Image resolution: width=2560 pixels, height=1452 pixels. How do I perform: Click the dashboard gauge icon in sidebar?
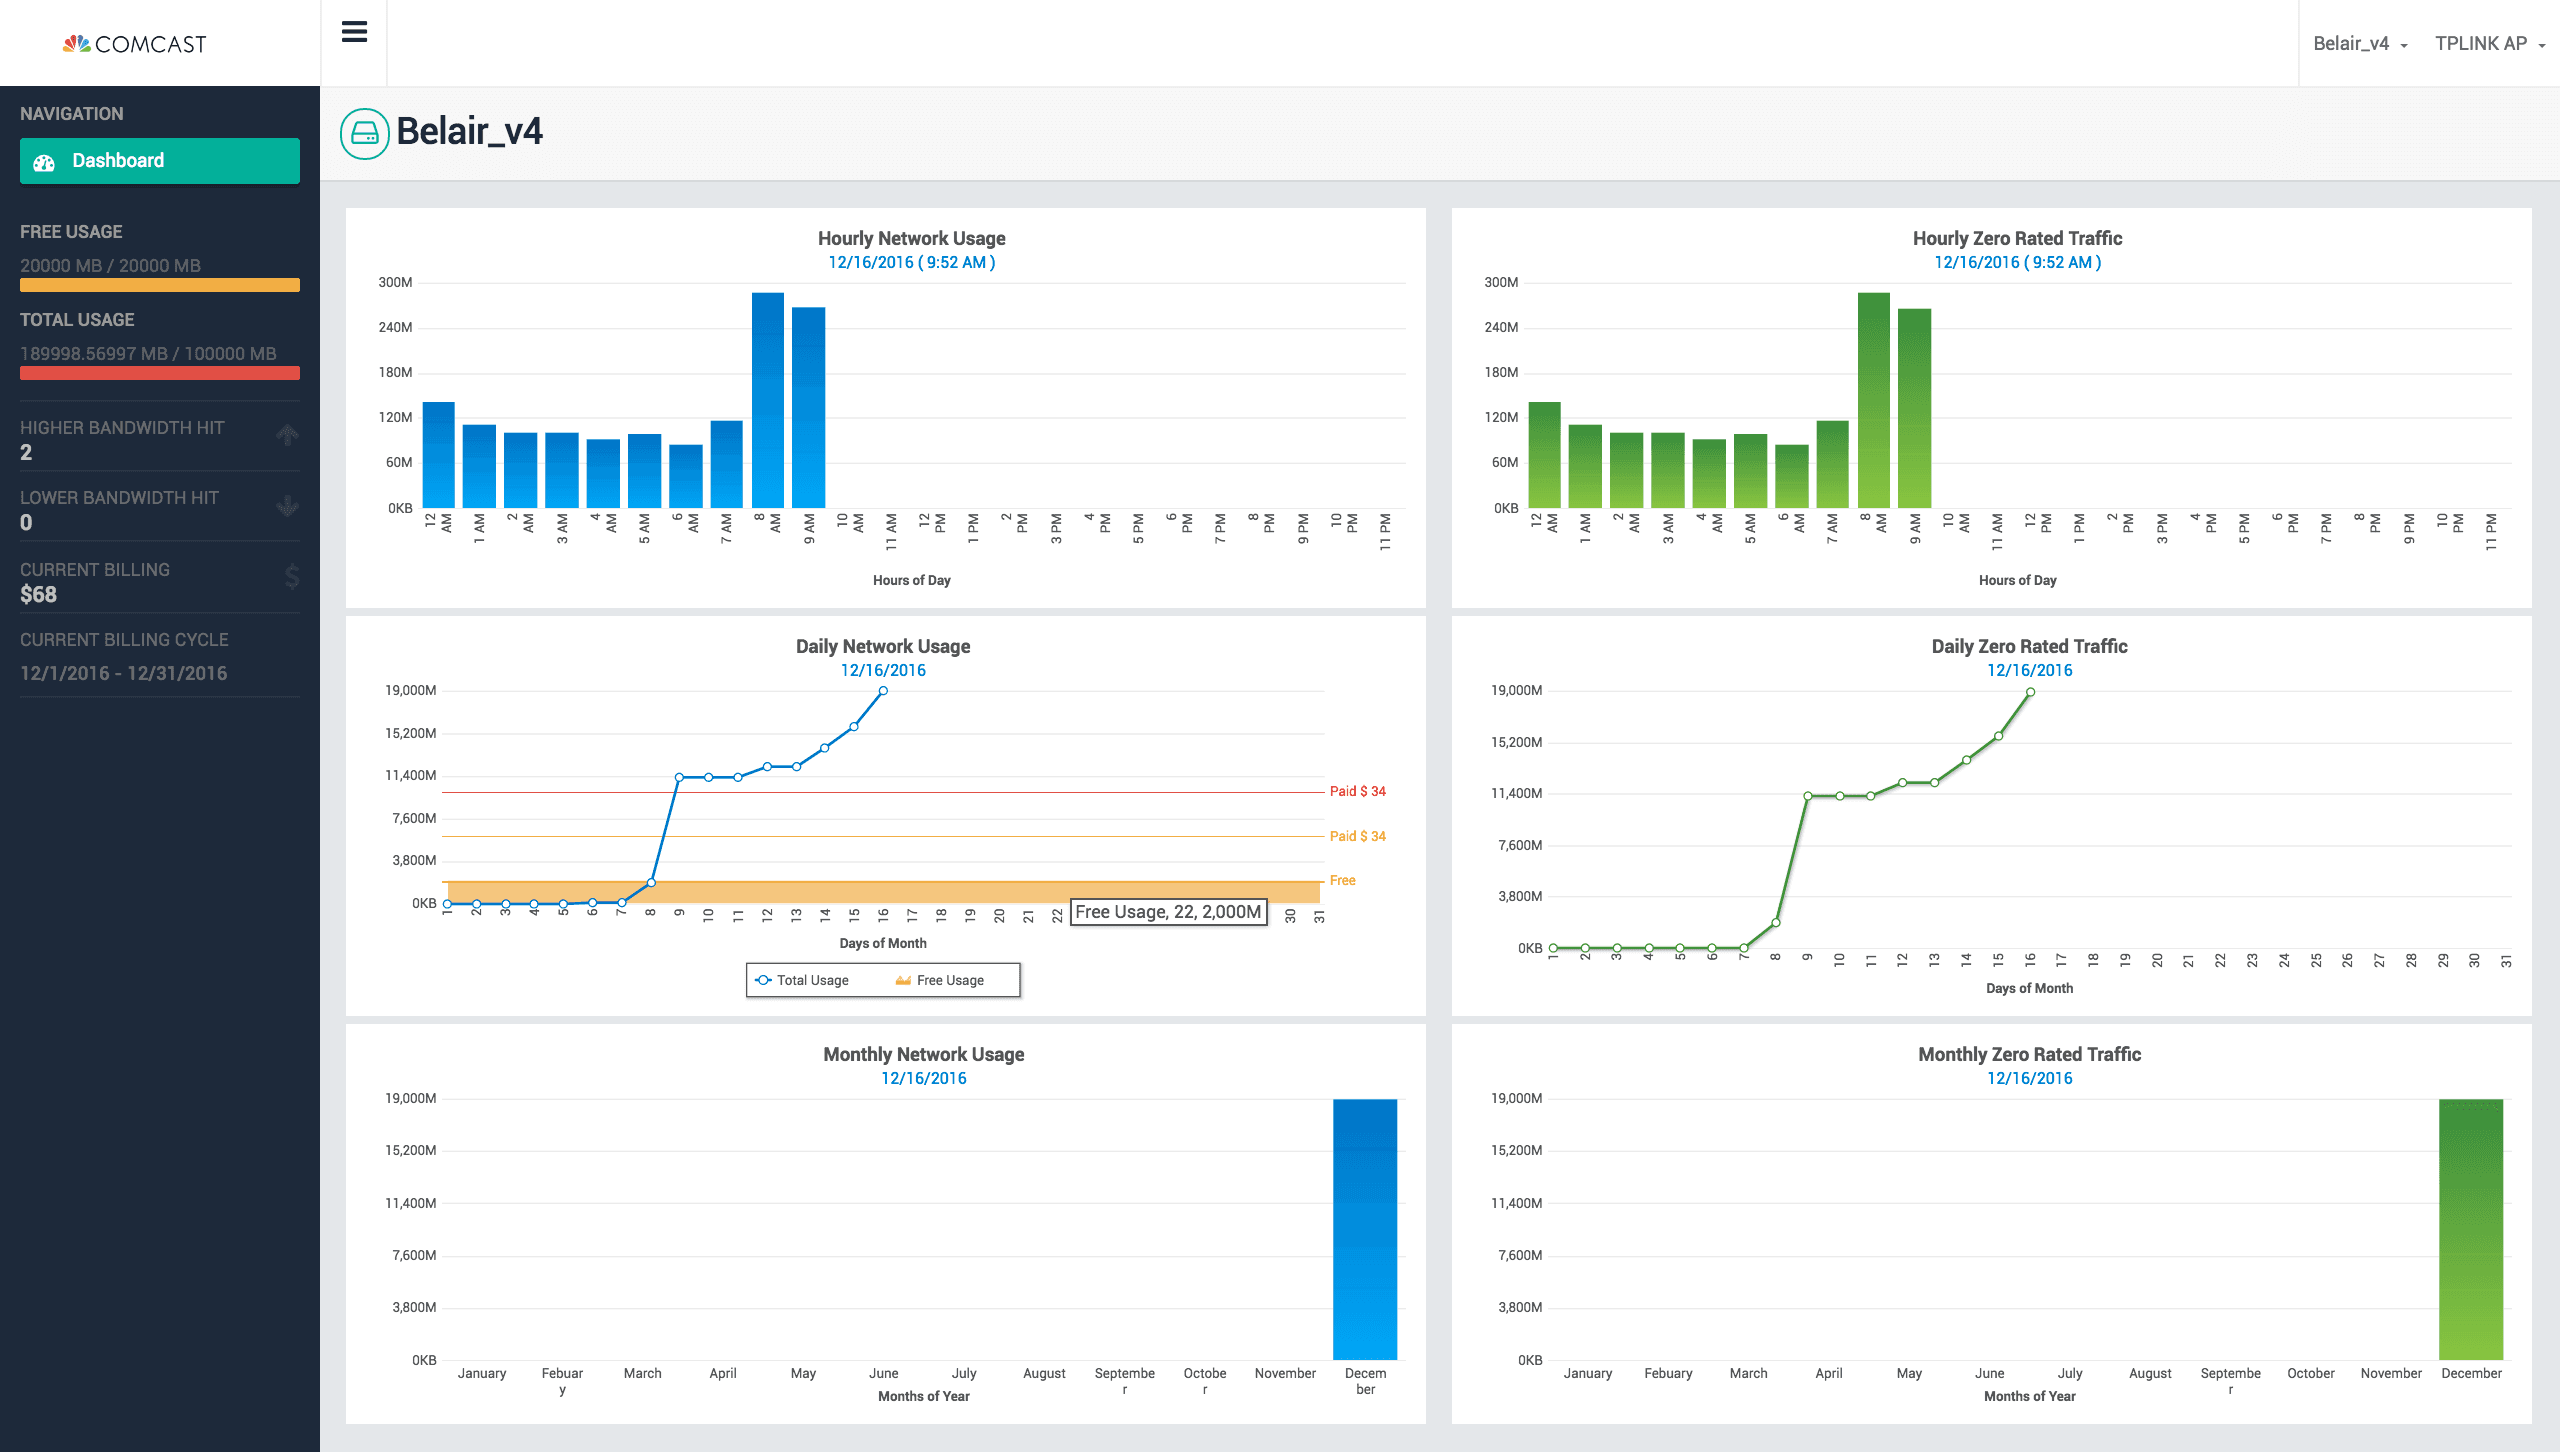pos(44,162)
